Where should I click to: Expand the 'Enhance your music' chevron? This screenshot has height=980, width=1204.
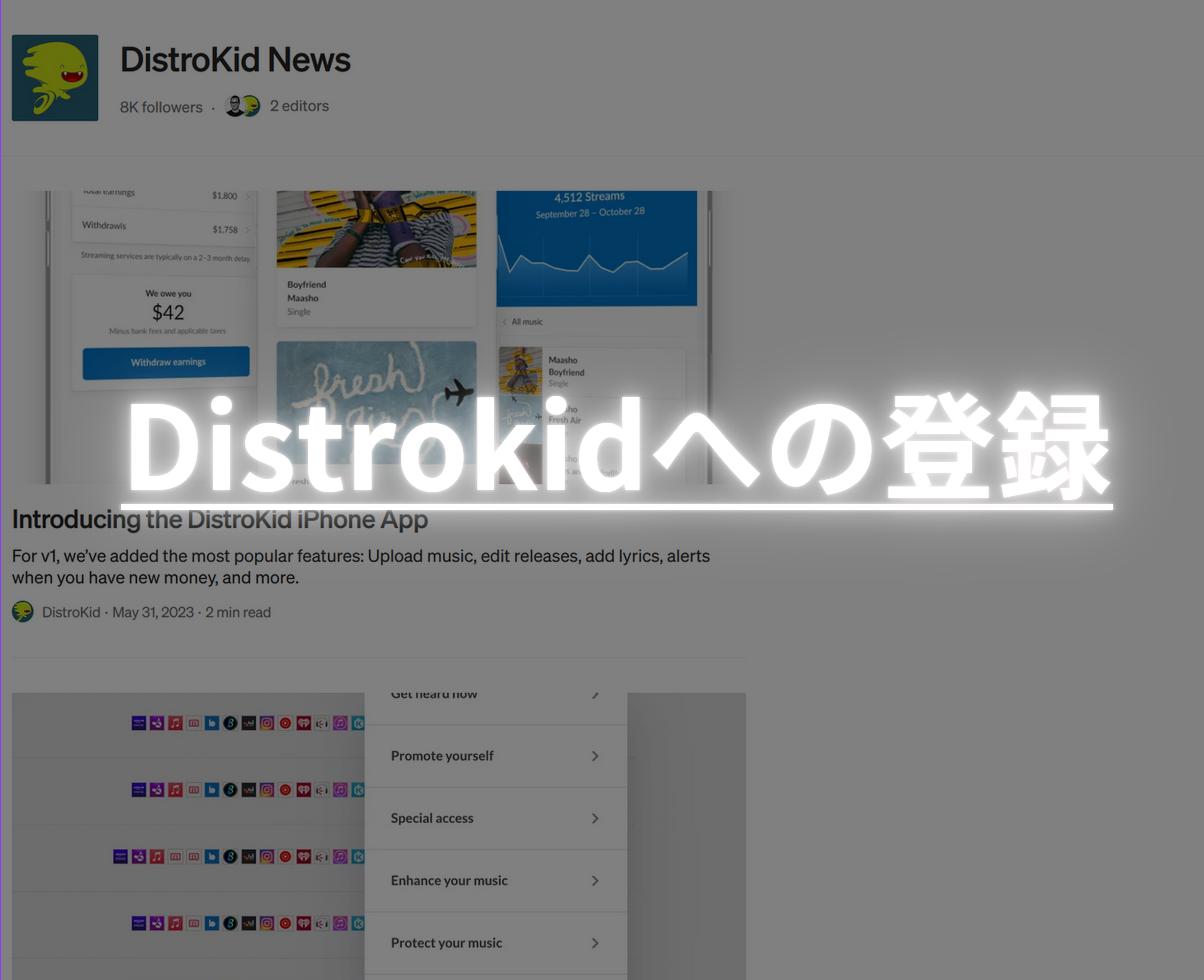(x=595, y=881)
